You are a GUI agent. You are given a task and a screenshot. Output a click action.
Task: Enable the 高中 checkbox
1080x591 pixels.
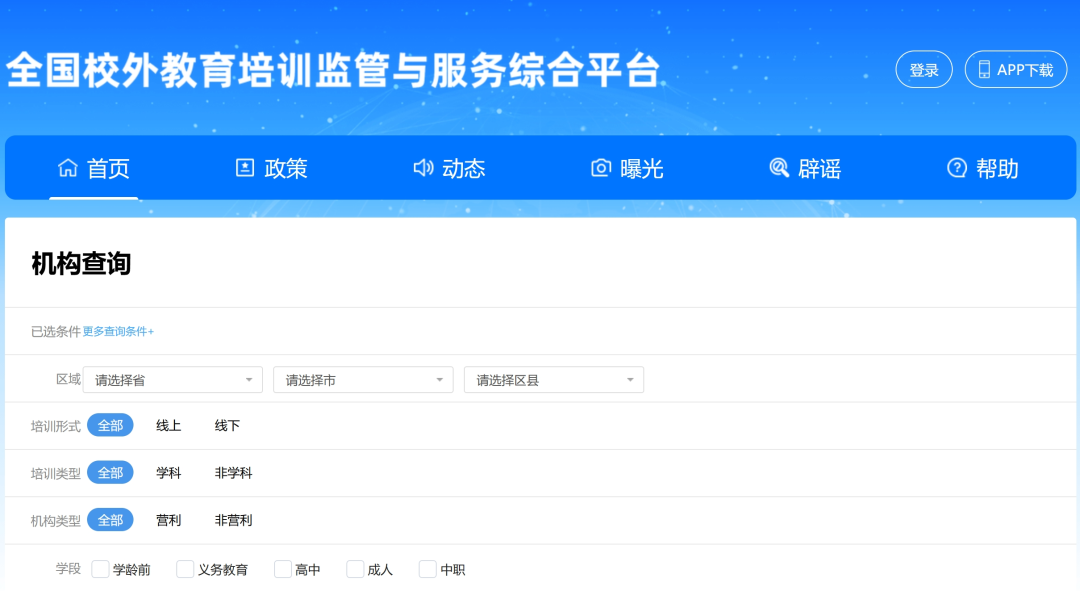(x=283, y=569)
